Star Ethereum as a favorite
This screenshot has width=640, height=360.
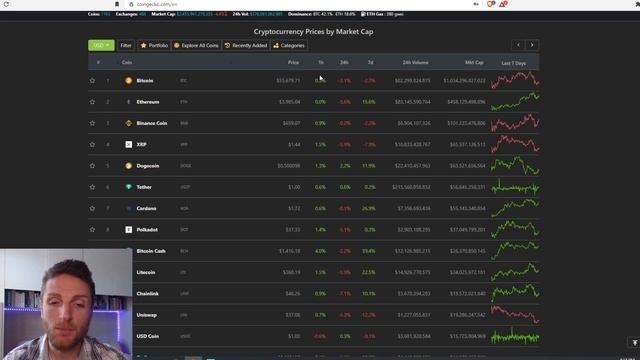92,102
